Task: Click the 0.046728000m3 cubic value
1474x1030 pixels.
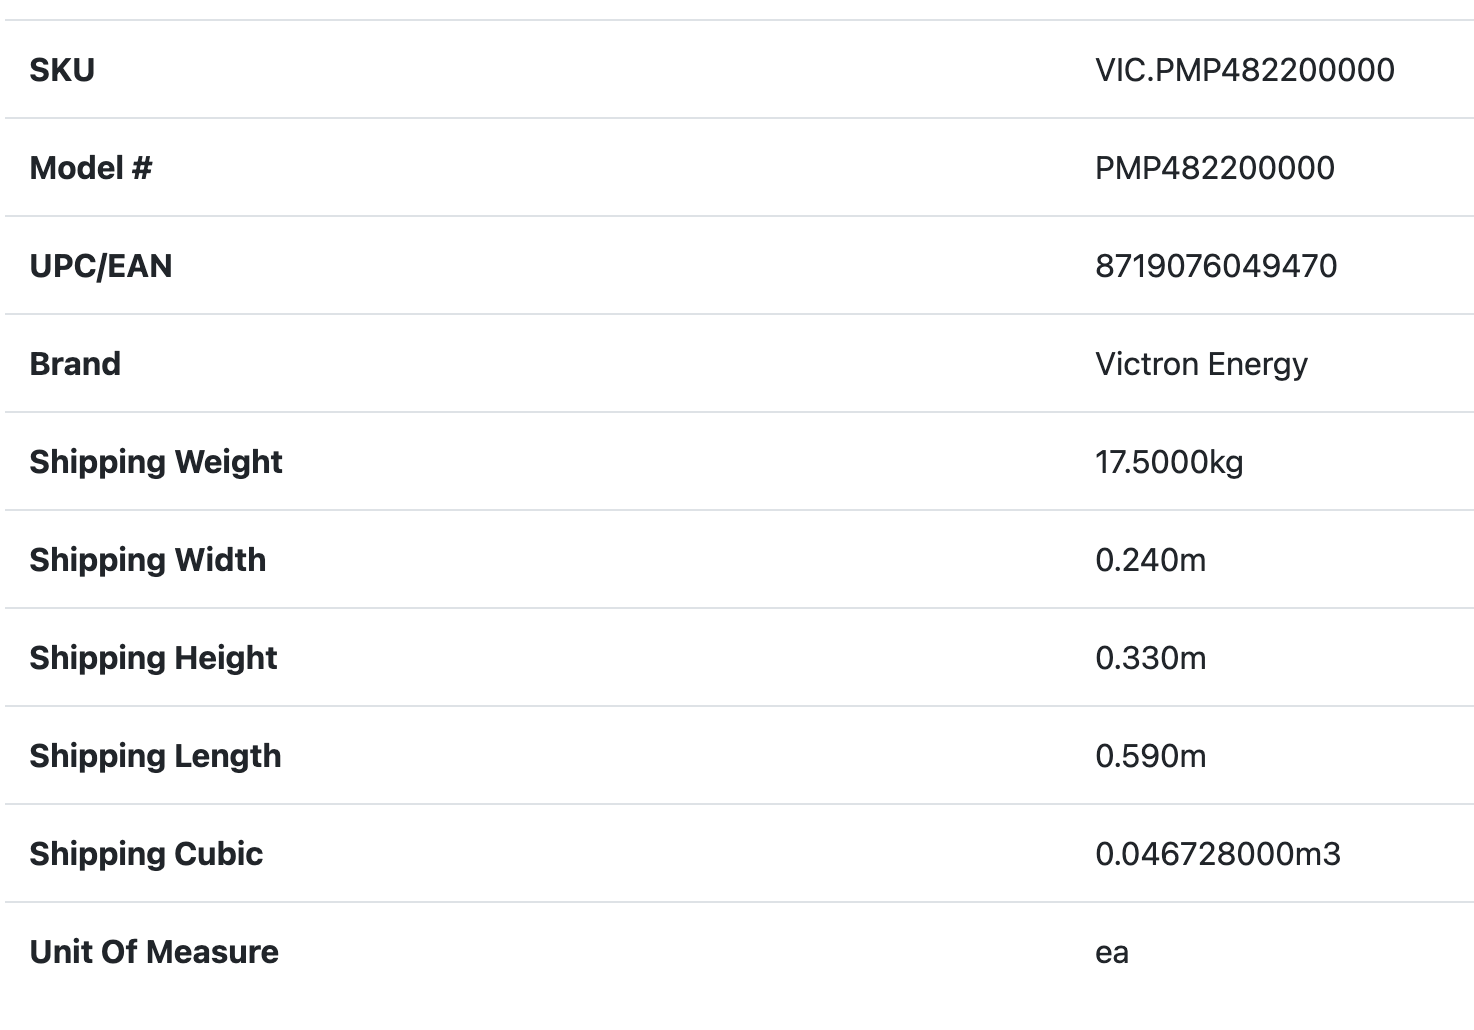Action: tap(1217, 854)
